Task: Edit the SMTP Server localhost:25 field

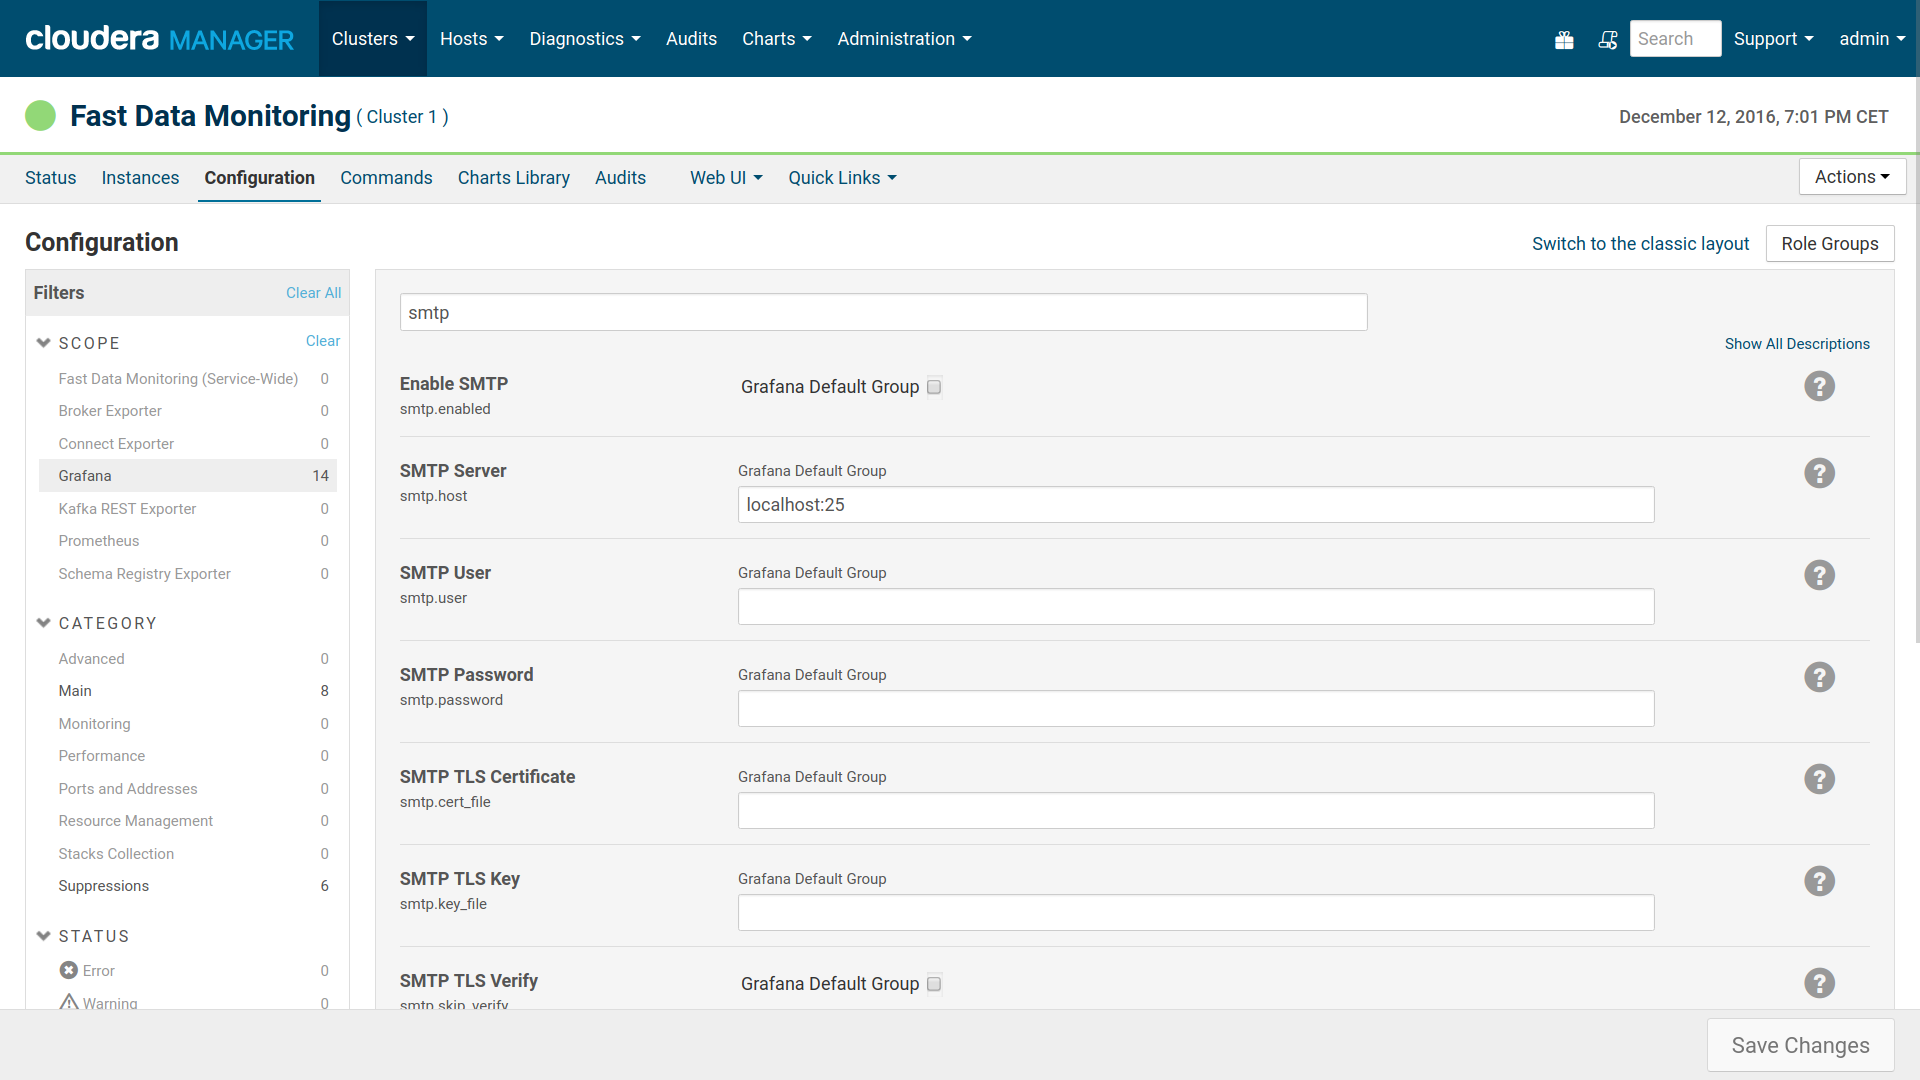Action: pos(1196,505)
